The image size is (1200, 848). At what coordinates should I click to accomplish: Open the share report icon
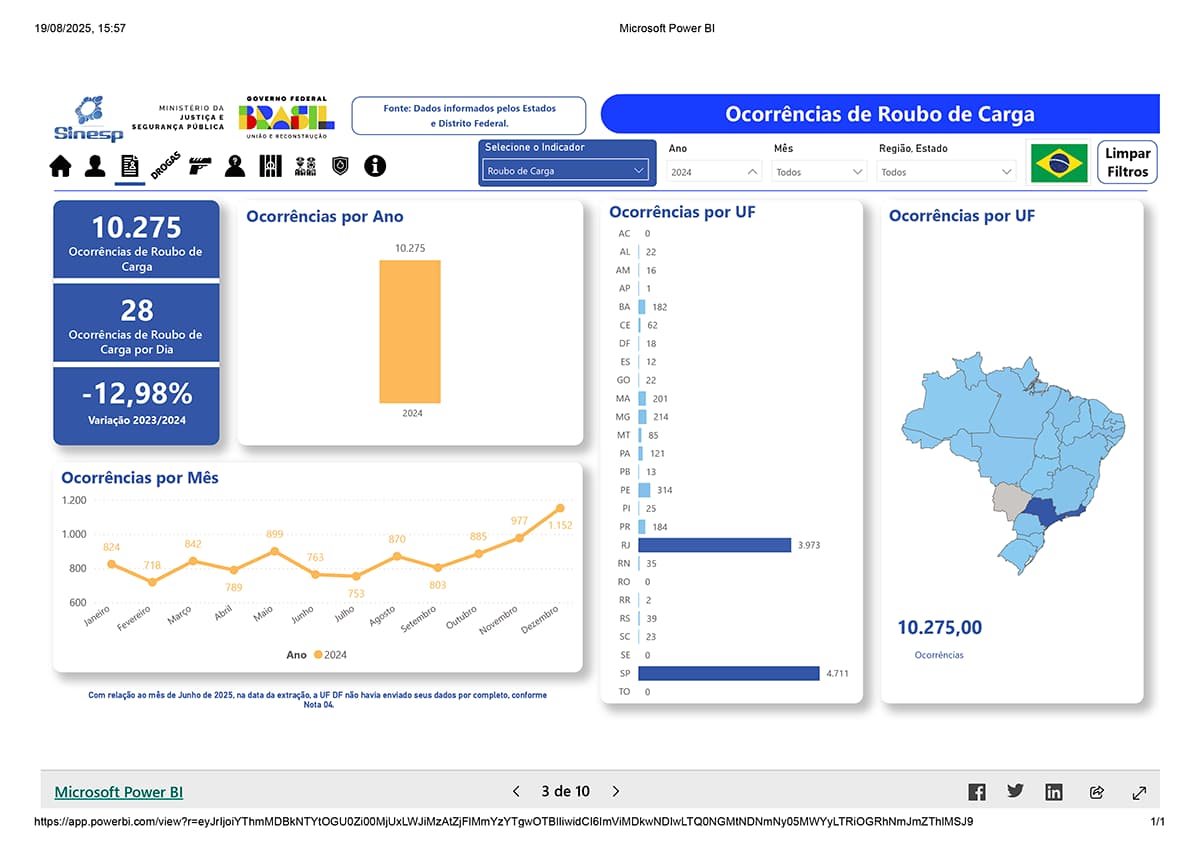click(x=1097, y=792)
